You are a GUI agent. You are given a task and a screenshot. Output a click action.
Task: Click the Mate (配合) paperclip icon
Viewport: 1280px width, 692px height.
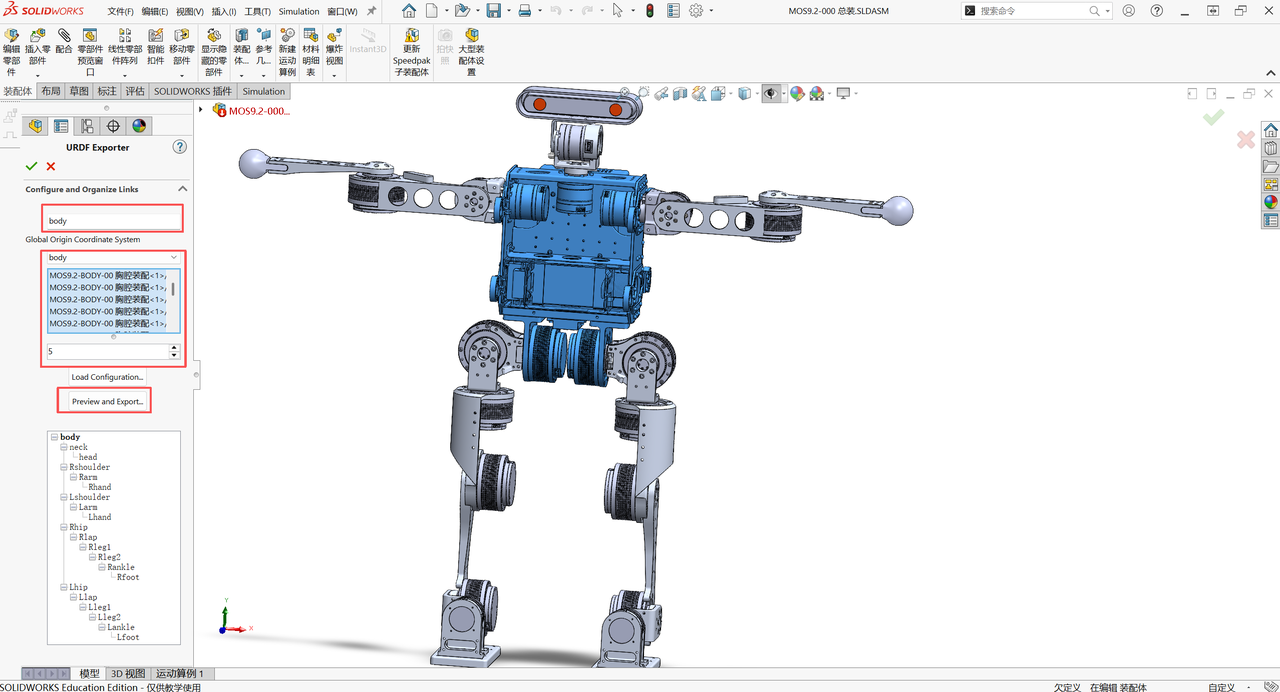click(x=64, y=35)
